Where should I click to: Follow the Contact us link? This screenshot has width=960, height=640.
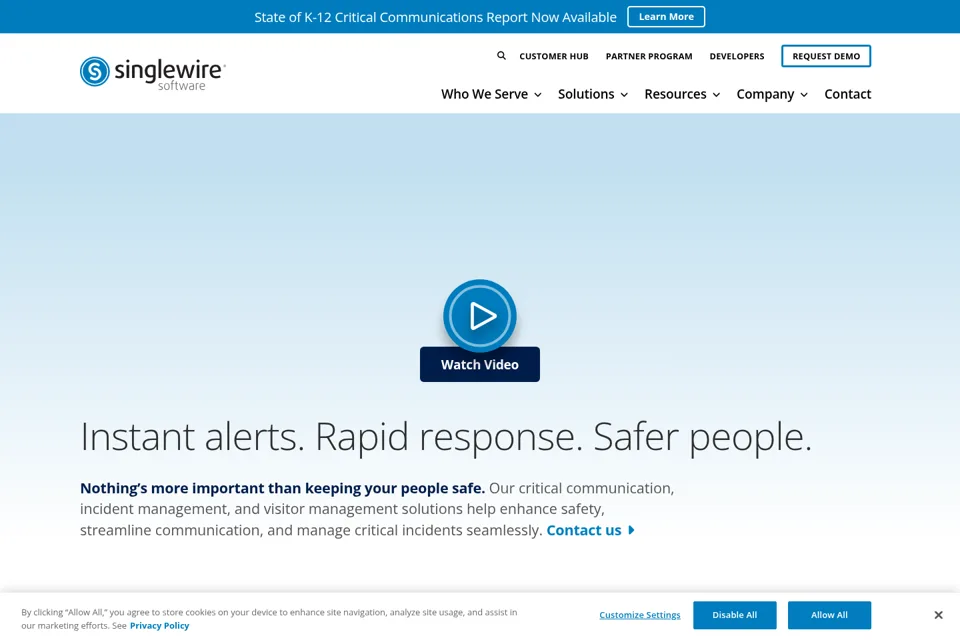[590, 530]
